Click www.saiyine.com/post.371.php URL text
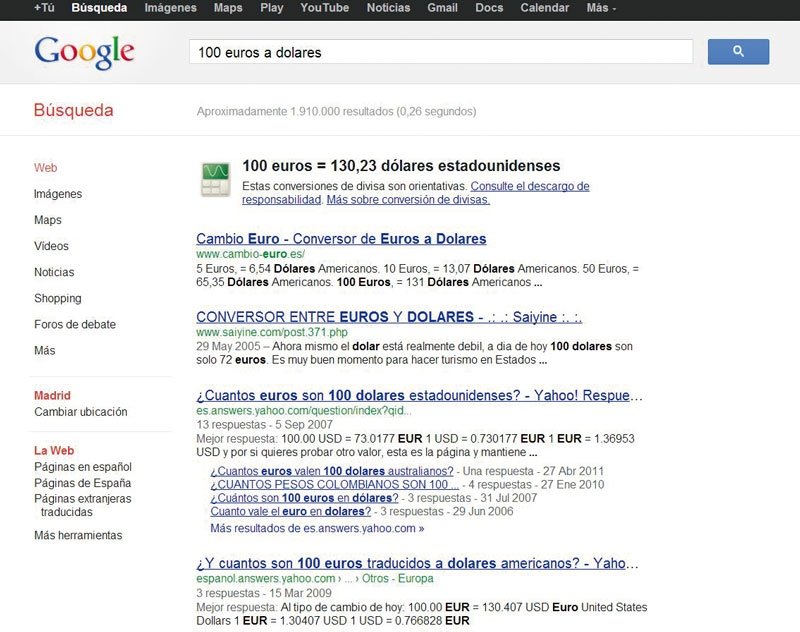This screenshot has width=800, height=632. 271,332
